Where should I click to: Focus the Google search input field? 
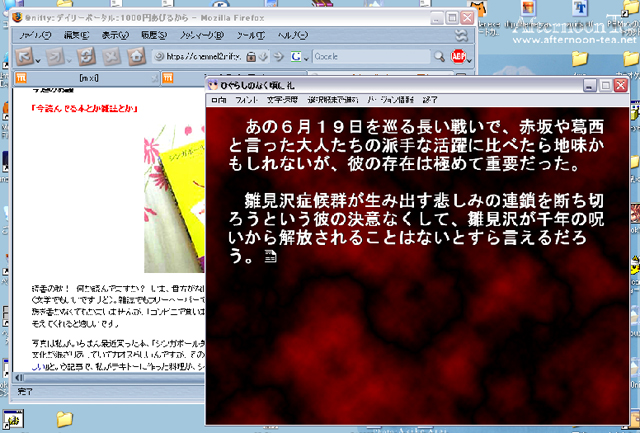tap(370, 56)
